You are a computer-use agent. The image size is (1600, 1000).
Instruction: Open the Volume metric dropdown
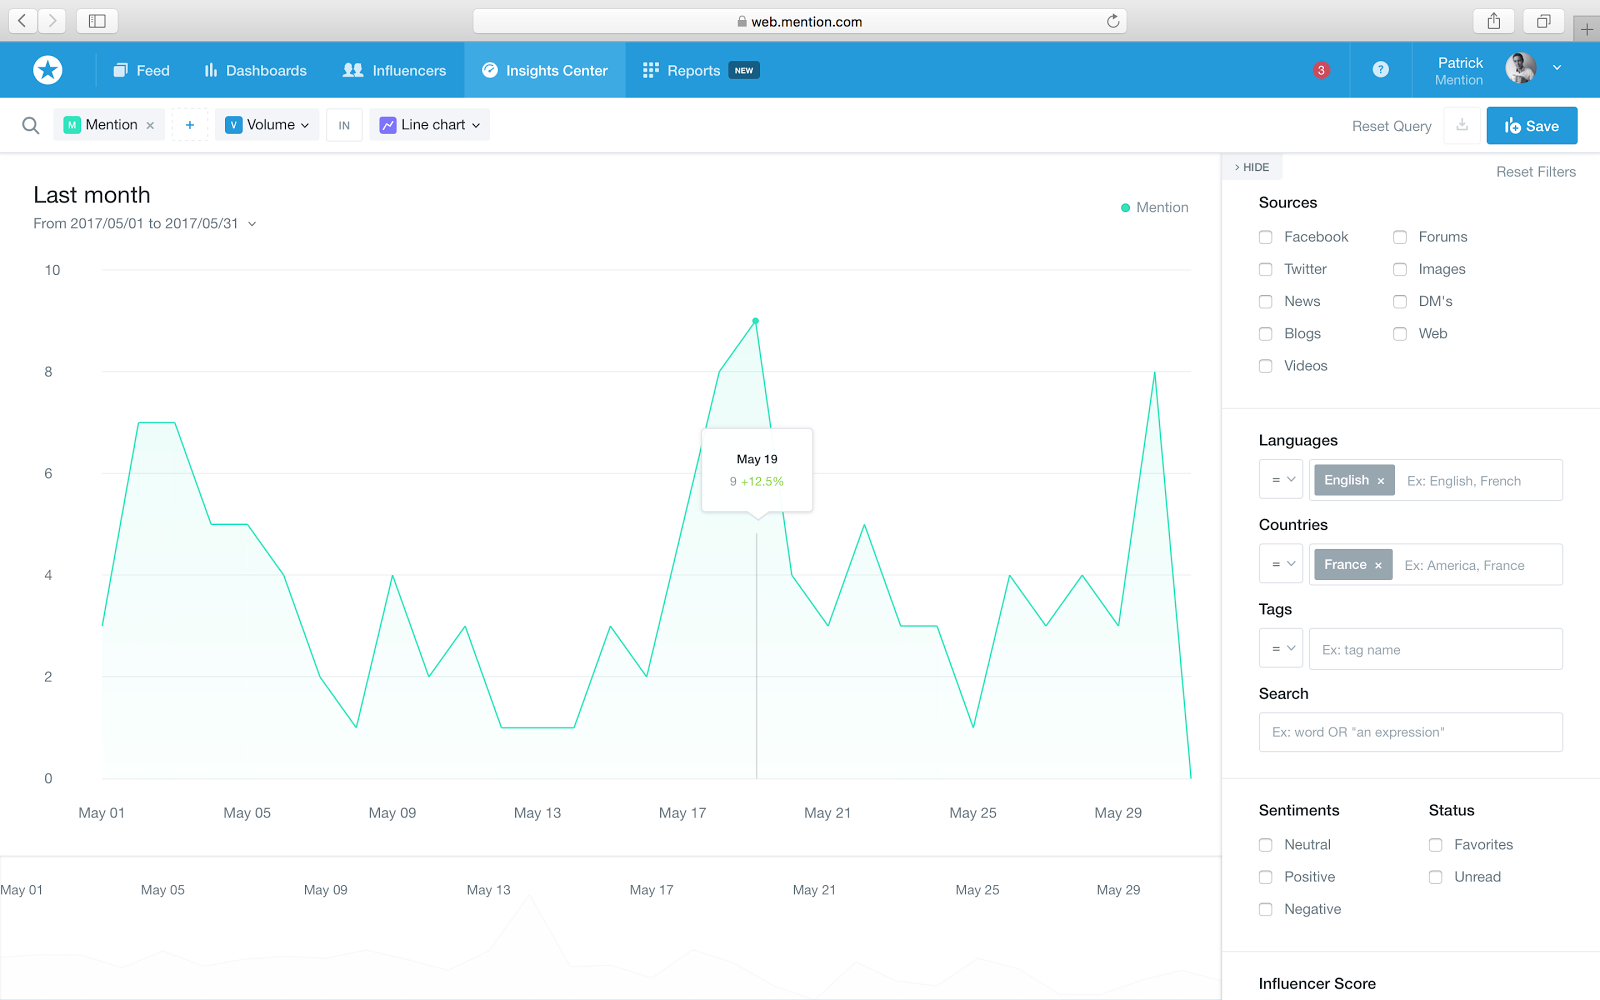point(267,125)
